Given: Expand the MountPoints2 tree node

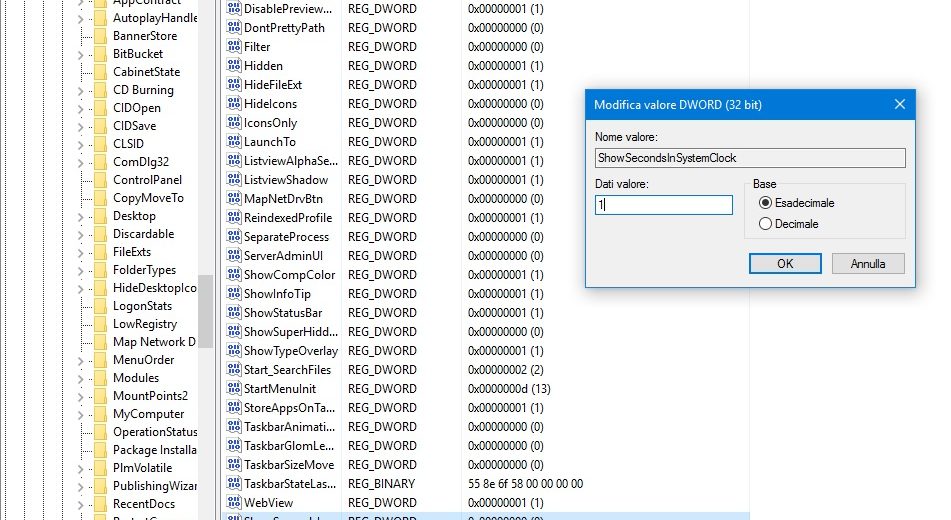Looking at the screenshot, I should 82,396.
